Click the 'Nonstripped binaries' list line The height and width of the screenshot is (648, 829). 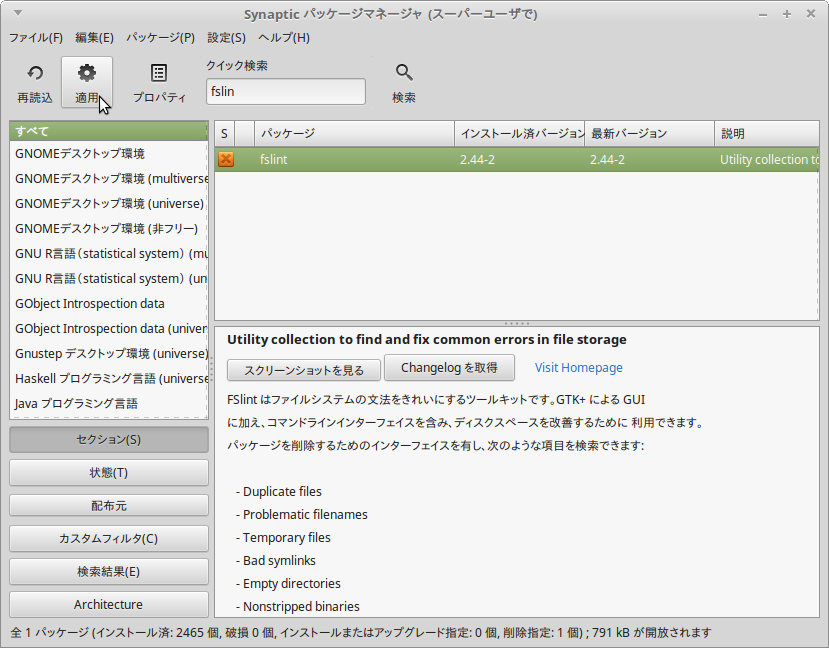pos(298,606)
